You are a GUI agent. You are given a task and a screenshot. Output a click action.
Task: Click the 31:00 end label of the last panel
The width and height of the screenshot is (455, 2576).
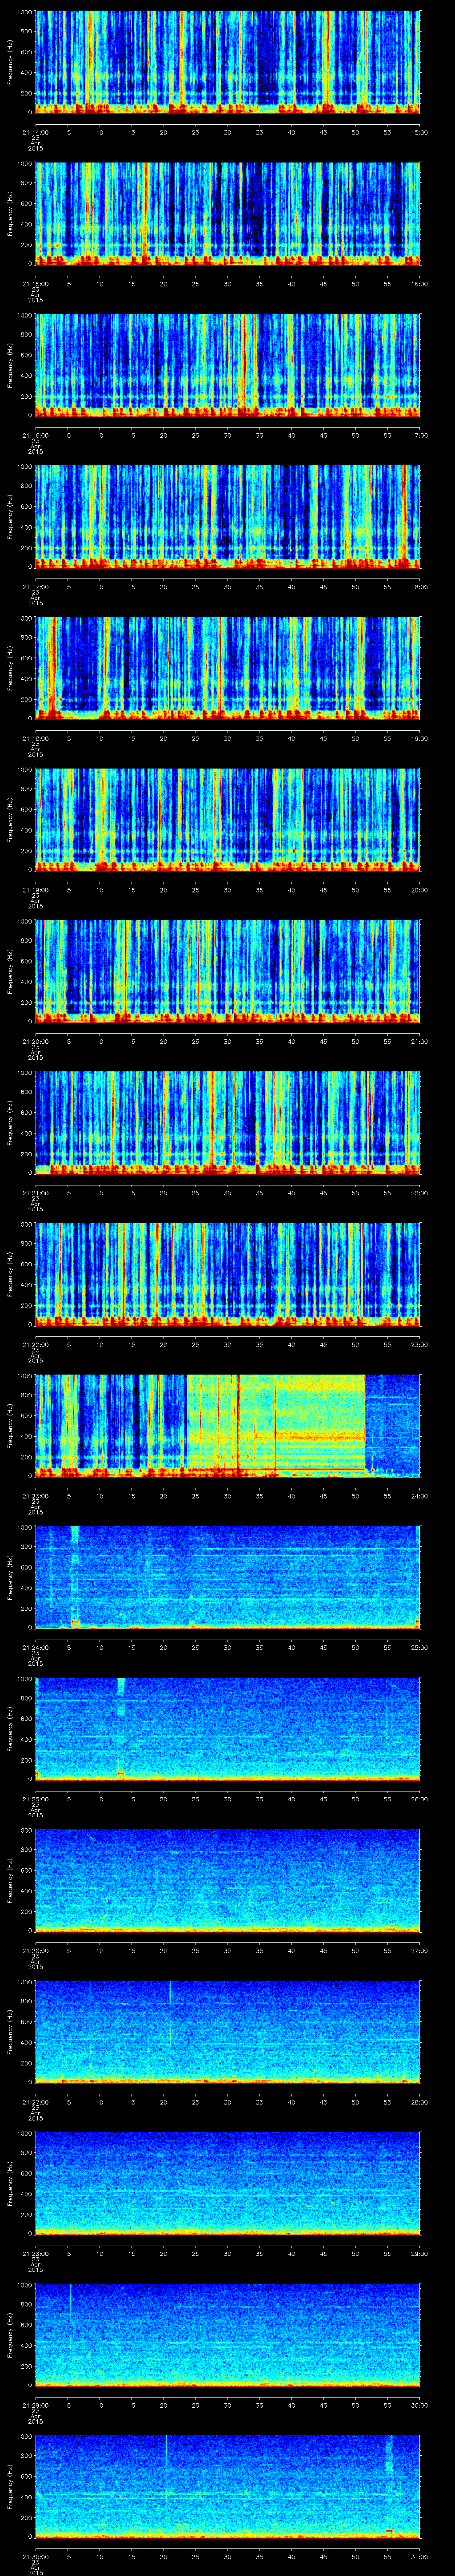(419, 2556)
